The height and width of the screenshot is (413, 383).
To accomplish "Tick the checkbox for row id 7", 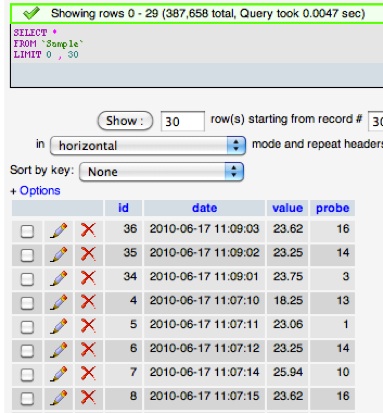I will point(27,375).
